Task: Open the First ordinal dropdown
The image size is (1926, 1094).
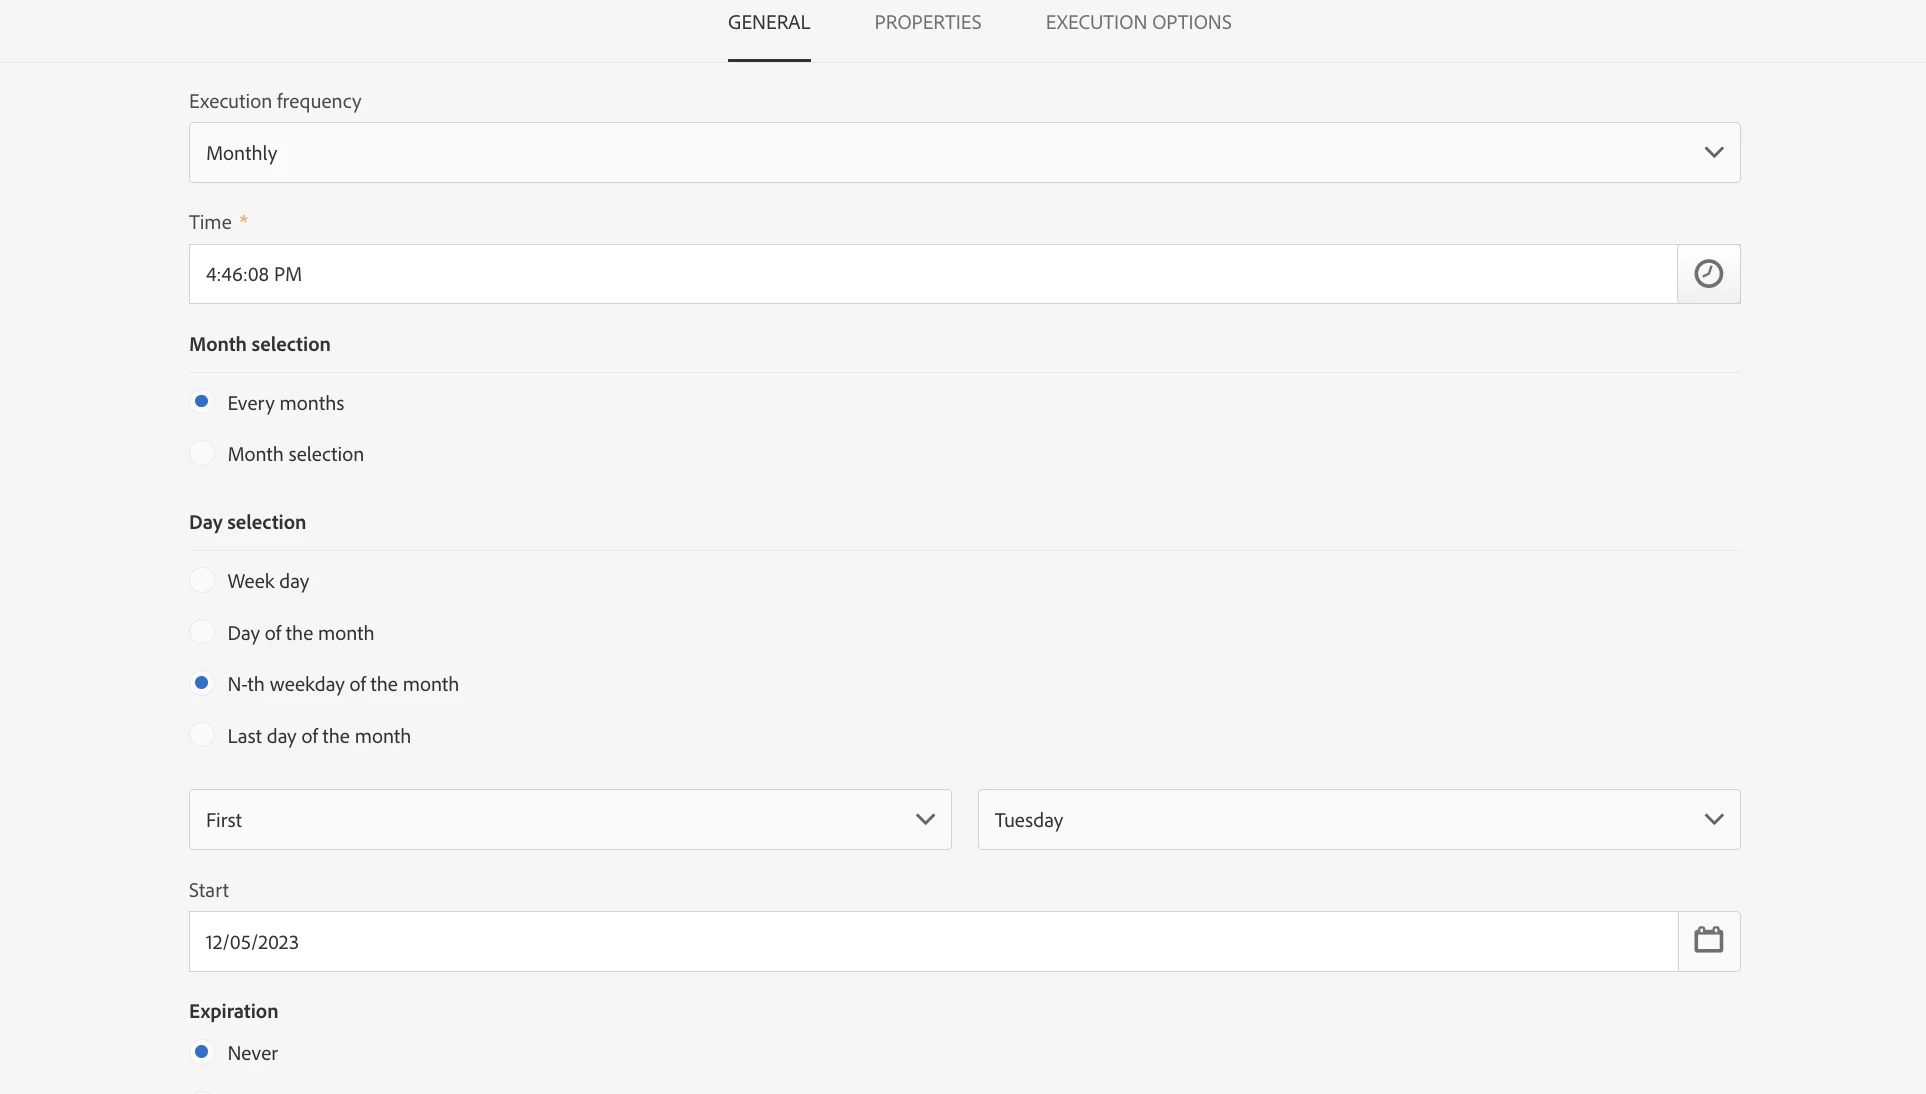Action: [569, 820]
